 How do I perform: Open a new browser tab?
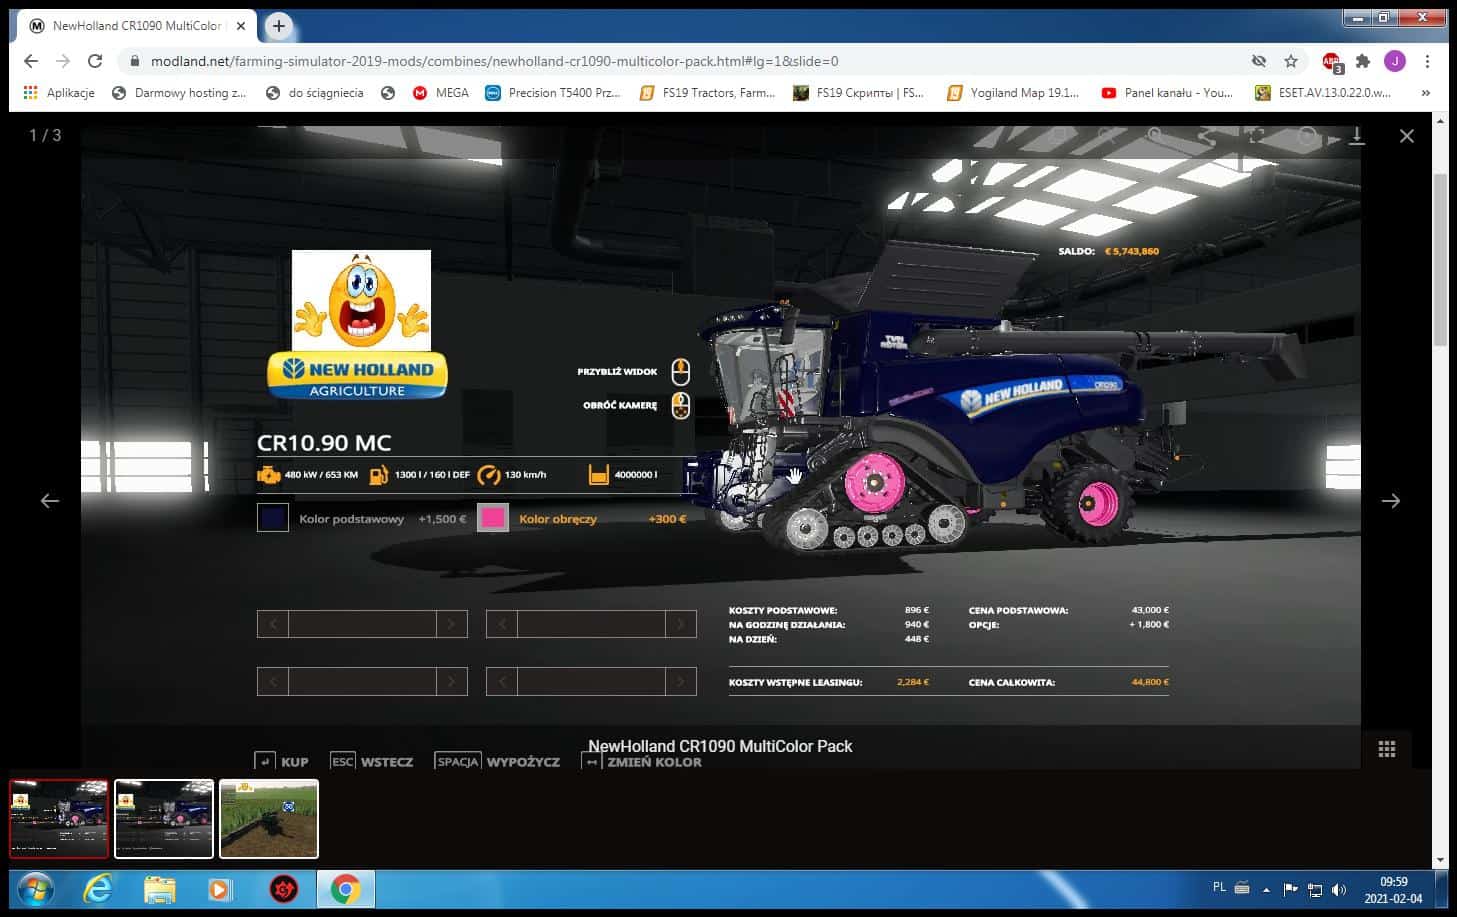point(279,26)
